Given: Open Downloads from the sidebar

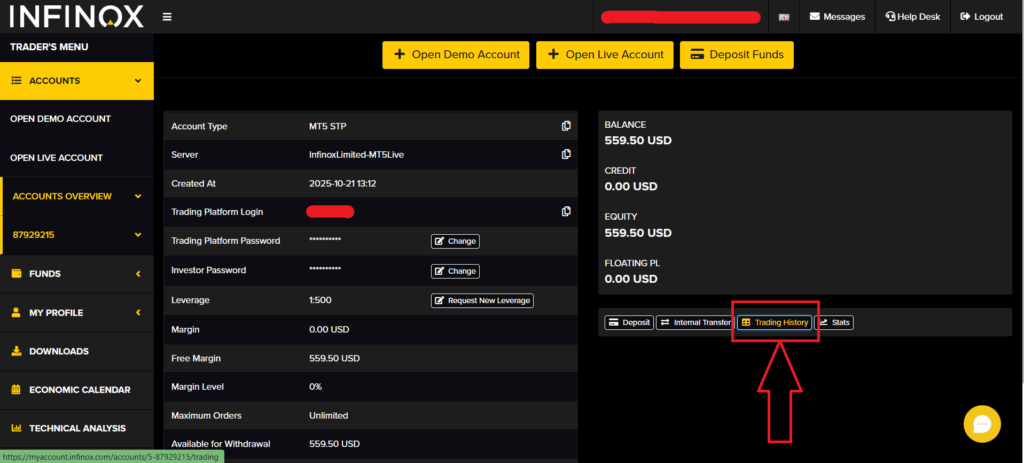Looking at the screenshot, I should pos(58,351).
